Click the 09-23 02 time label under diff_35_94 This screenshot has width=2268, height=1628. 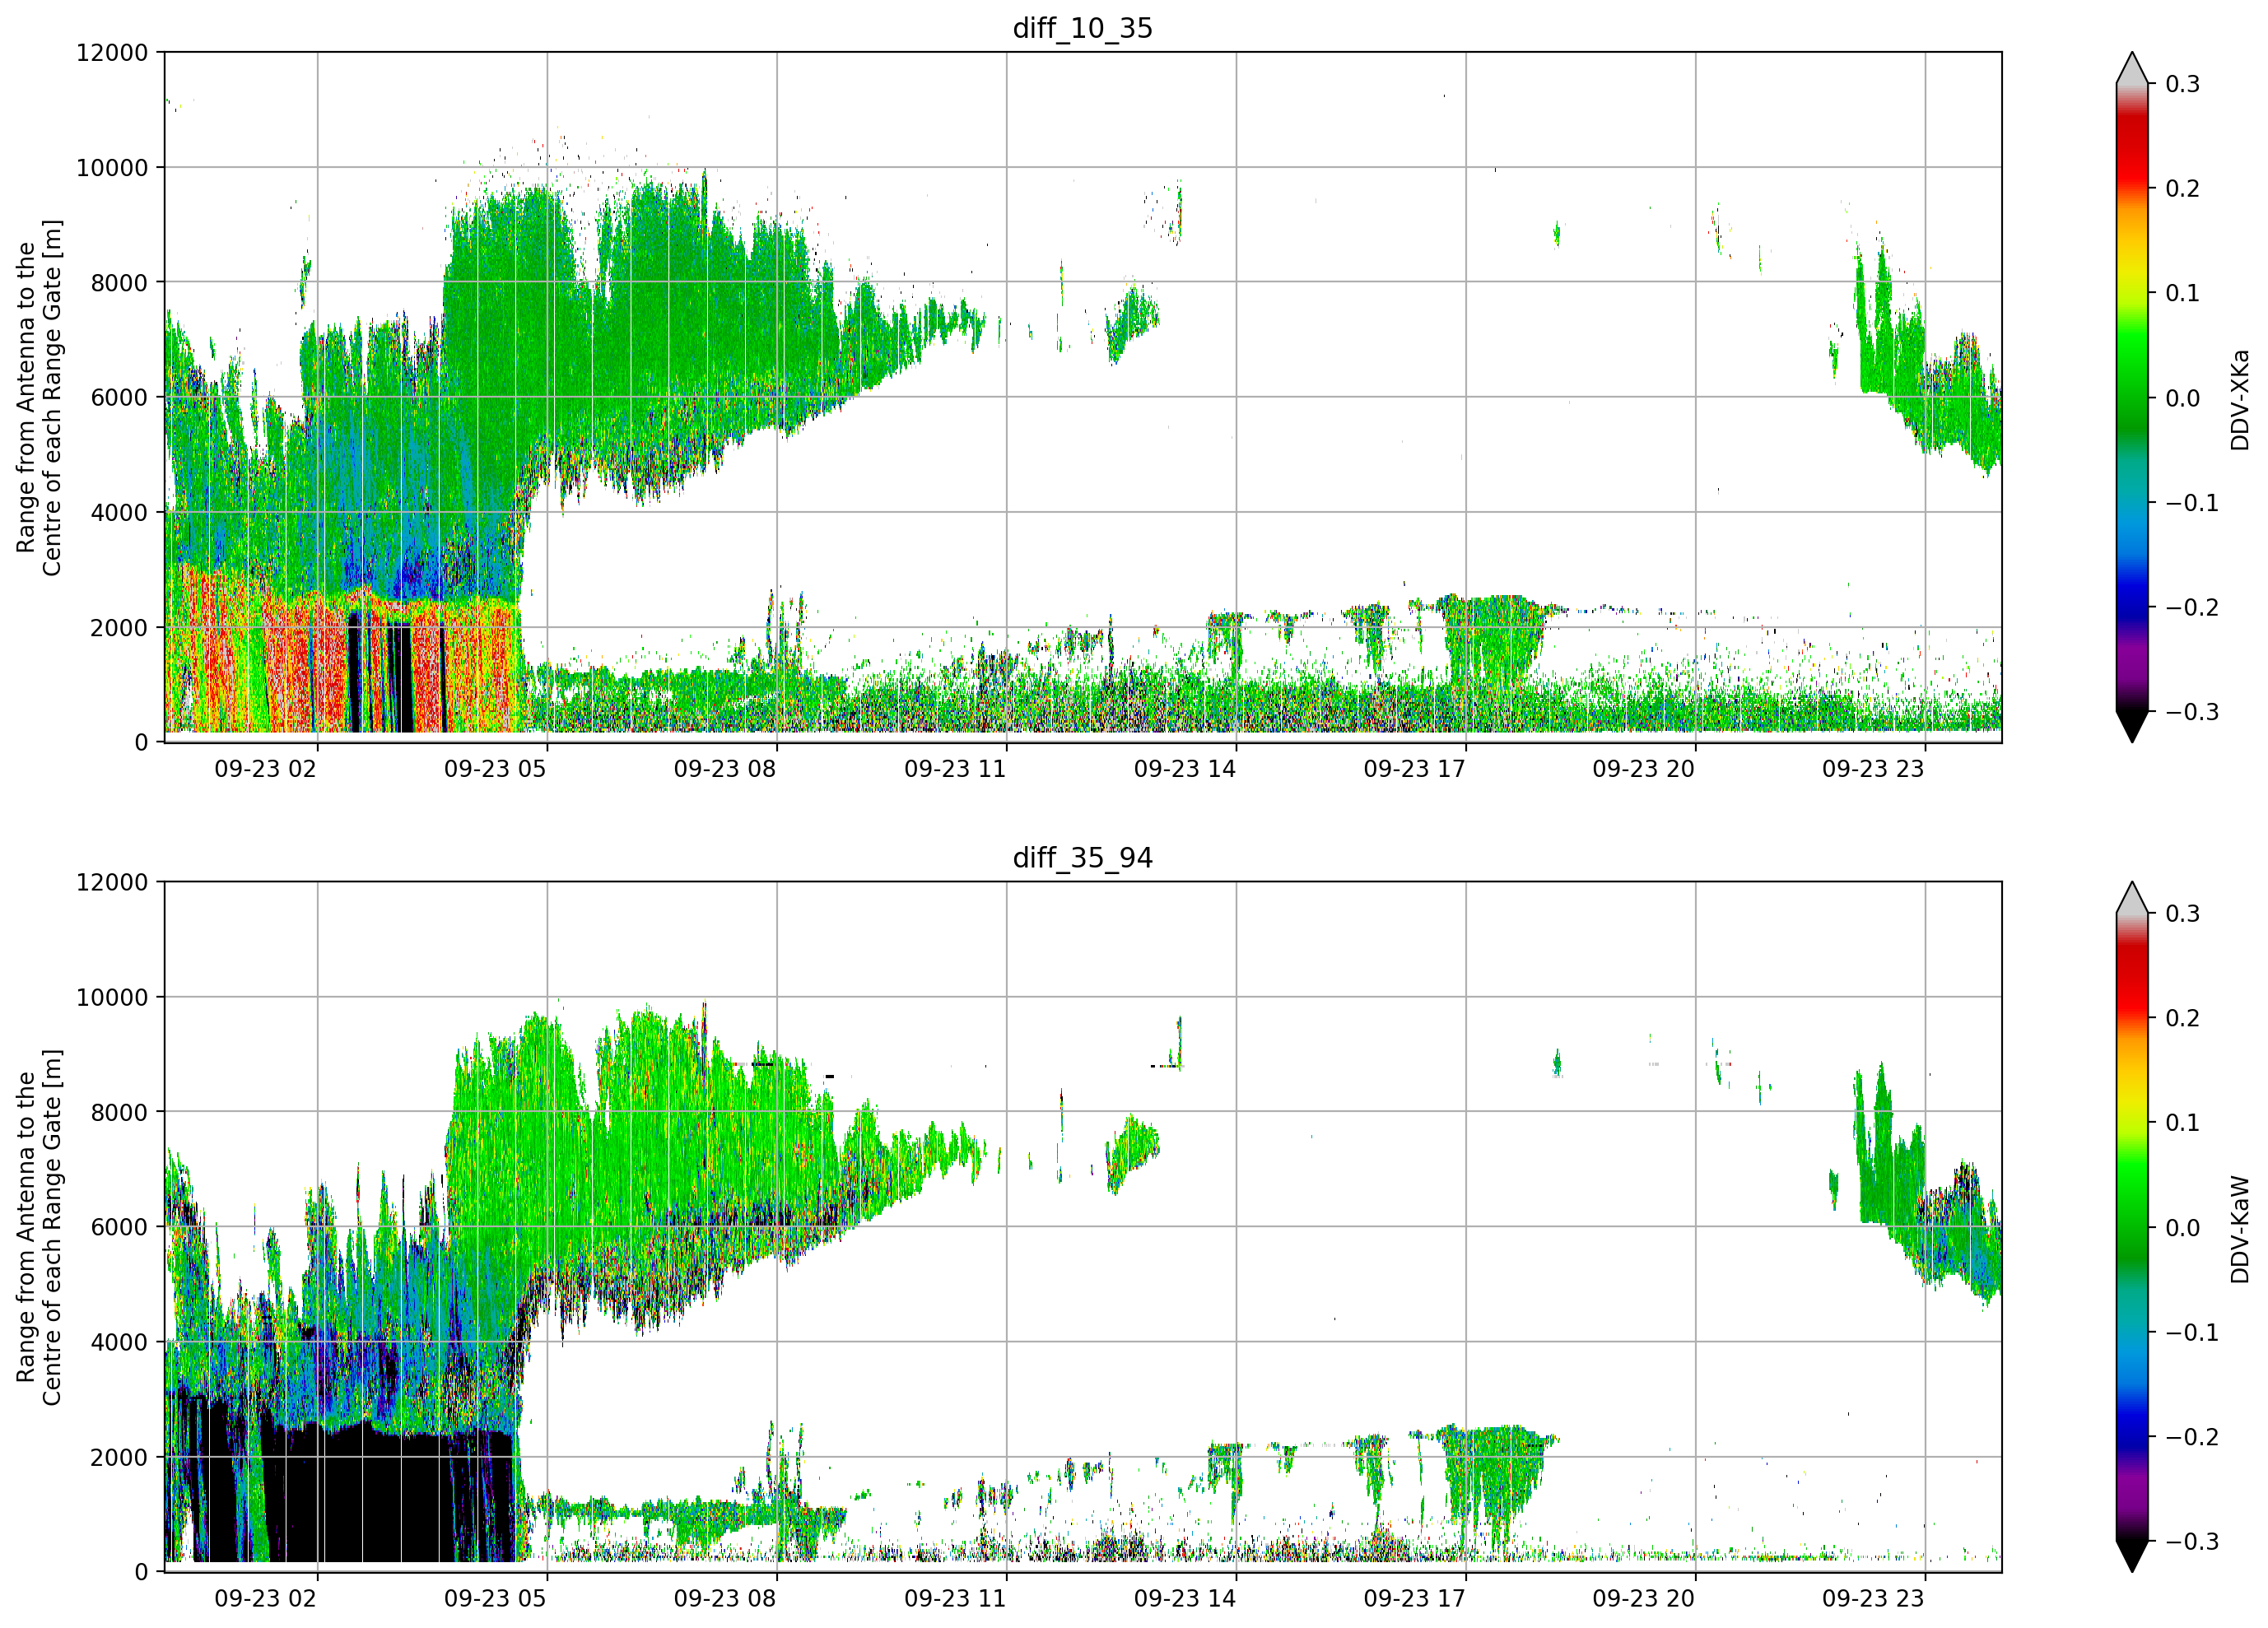(x=266, y=1599)
